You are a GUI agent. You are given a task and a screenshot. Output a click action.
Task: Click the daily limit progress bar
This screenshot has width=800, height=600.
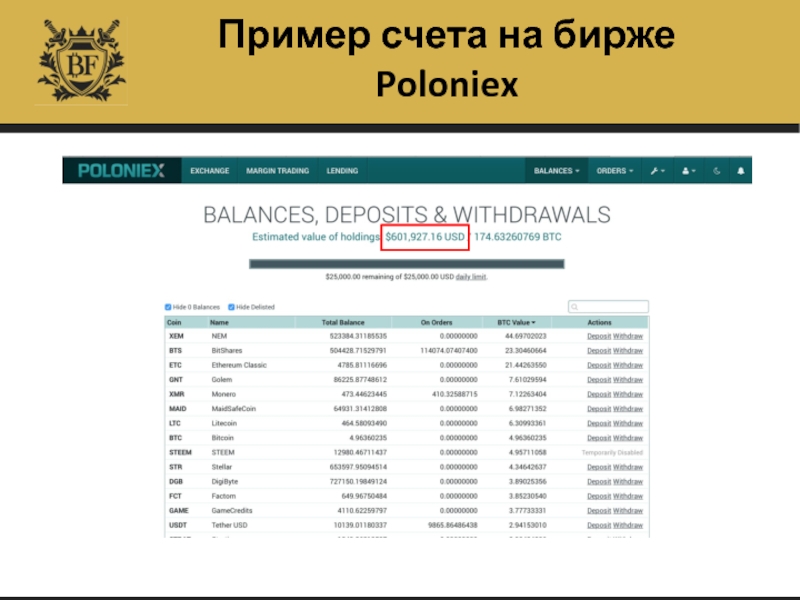point(407,264)
